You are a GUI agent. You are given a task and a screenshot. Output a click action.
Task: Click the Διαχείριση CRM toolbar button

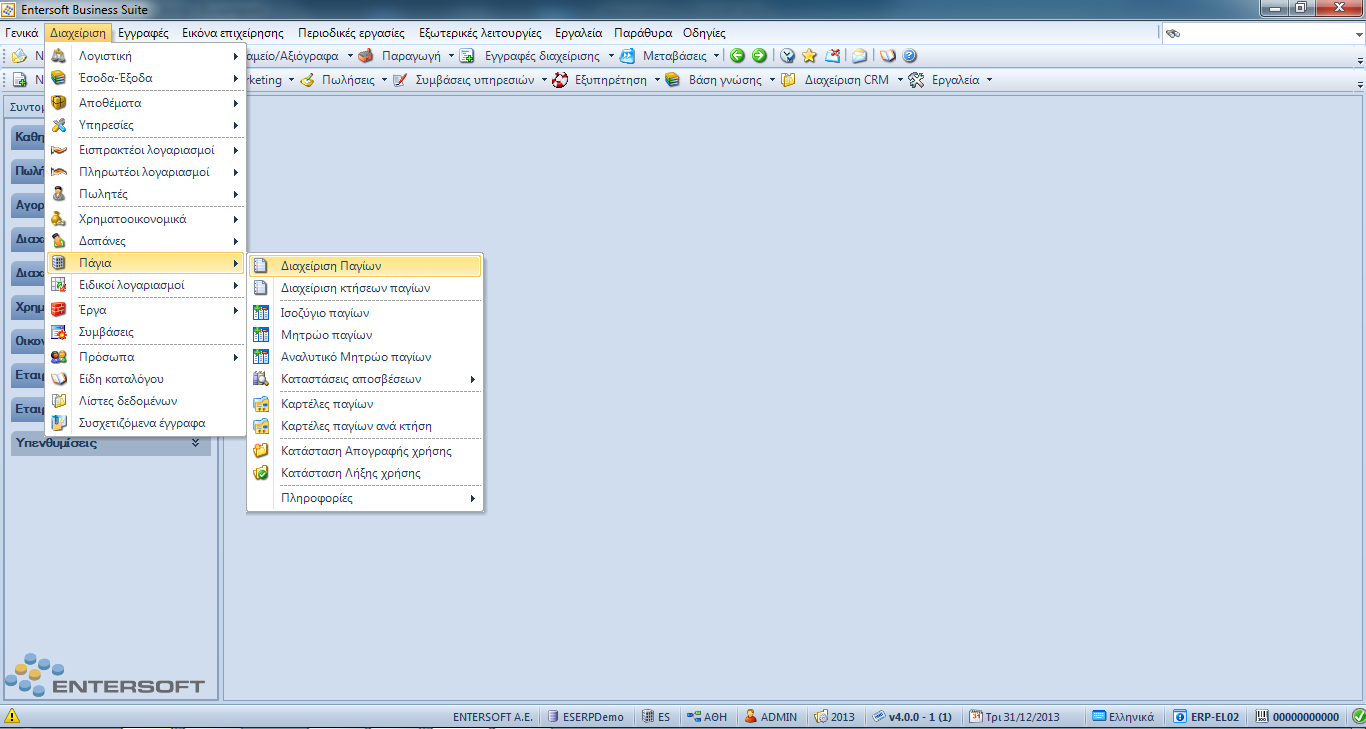(836, 80)
